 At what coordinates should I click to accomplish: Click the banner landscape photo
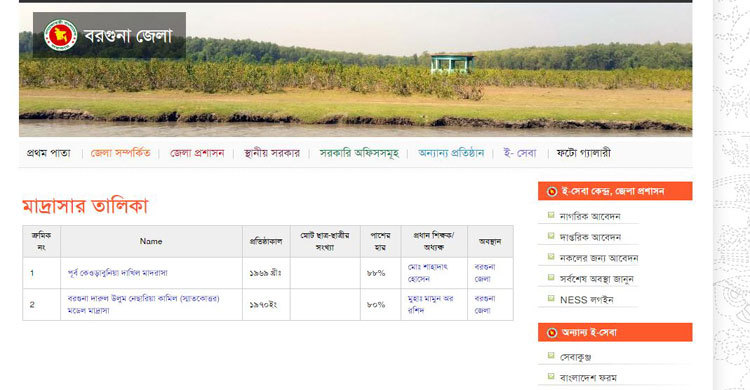tap(355, 70)
